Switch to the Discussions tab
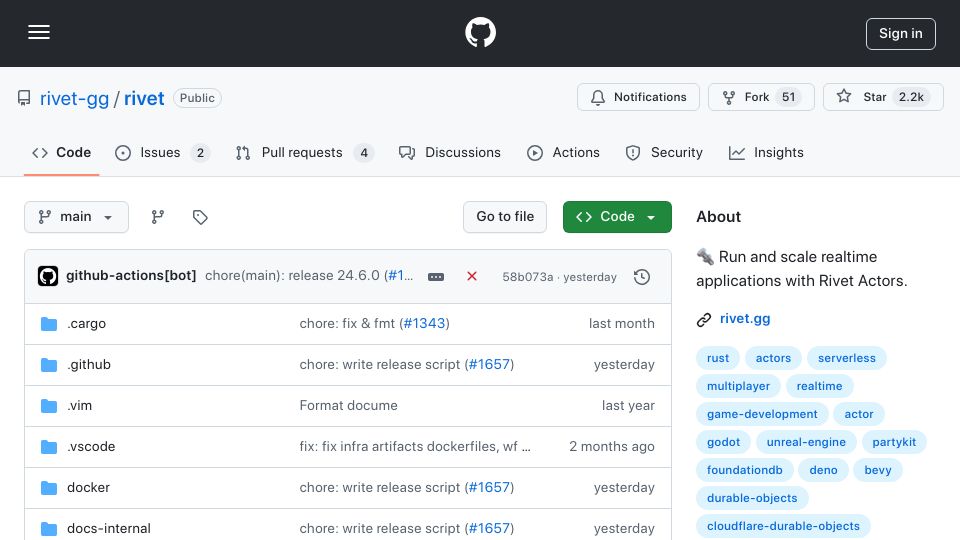This screenshot has width=960, height=540. [449, 152]
